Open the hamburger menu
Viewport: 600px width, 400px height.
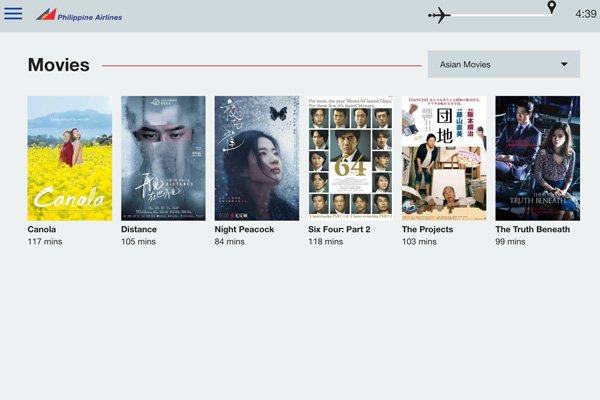click(x=13, y=13)
